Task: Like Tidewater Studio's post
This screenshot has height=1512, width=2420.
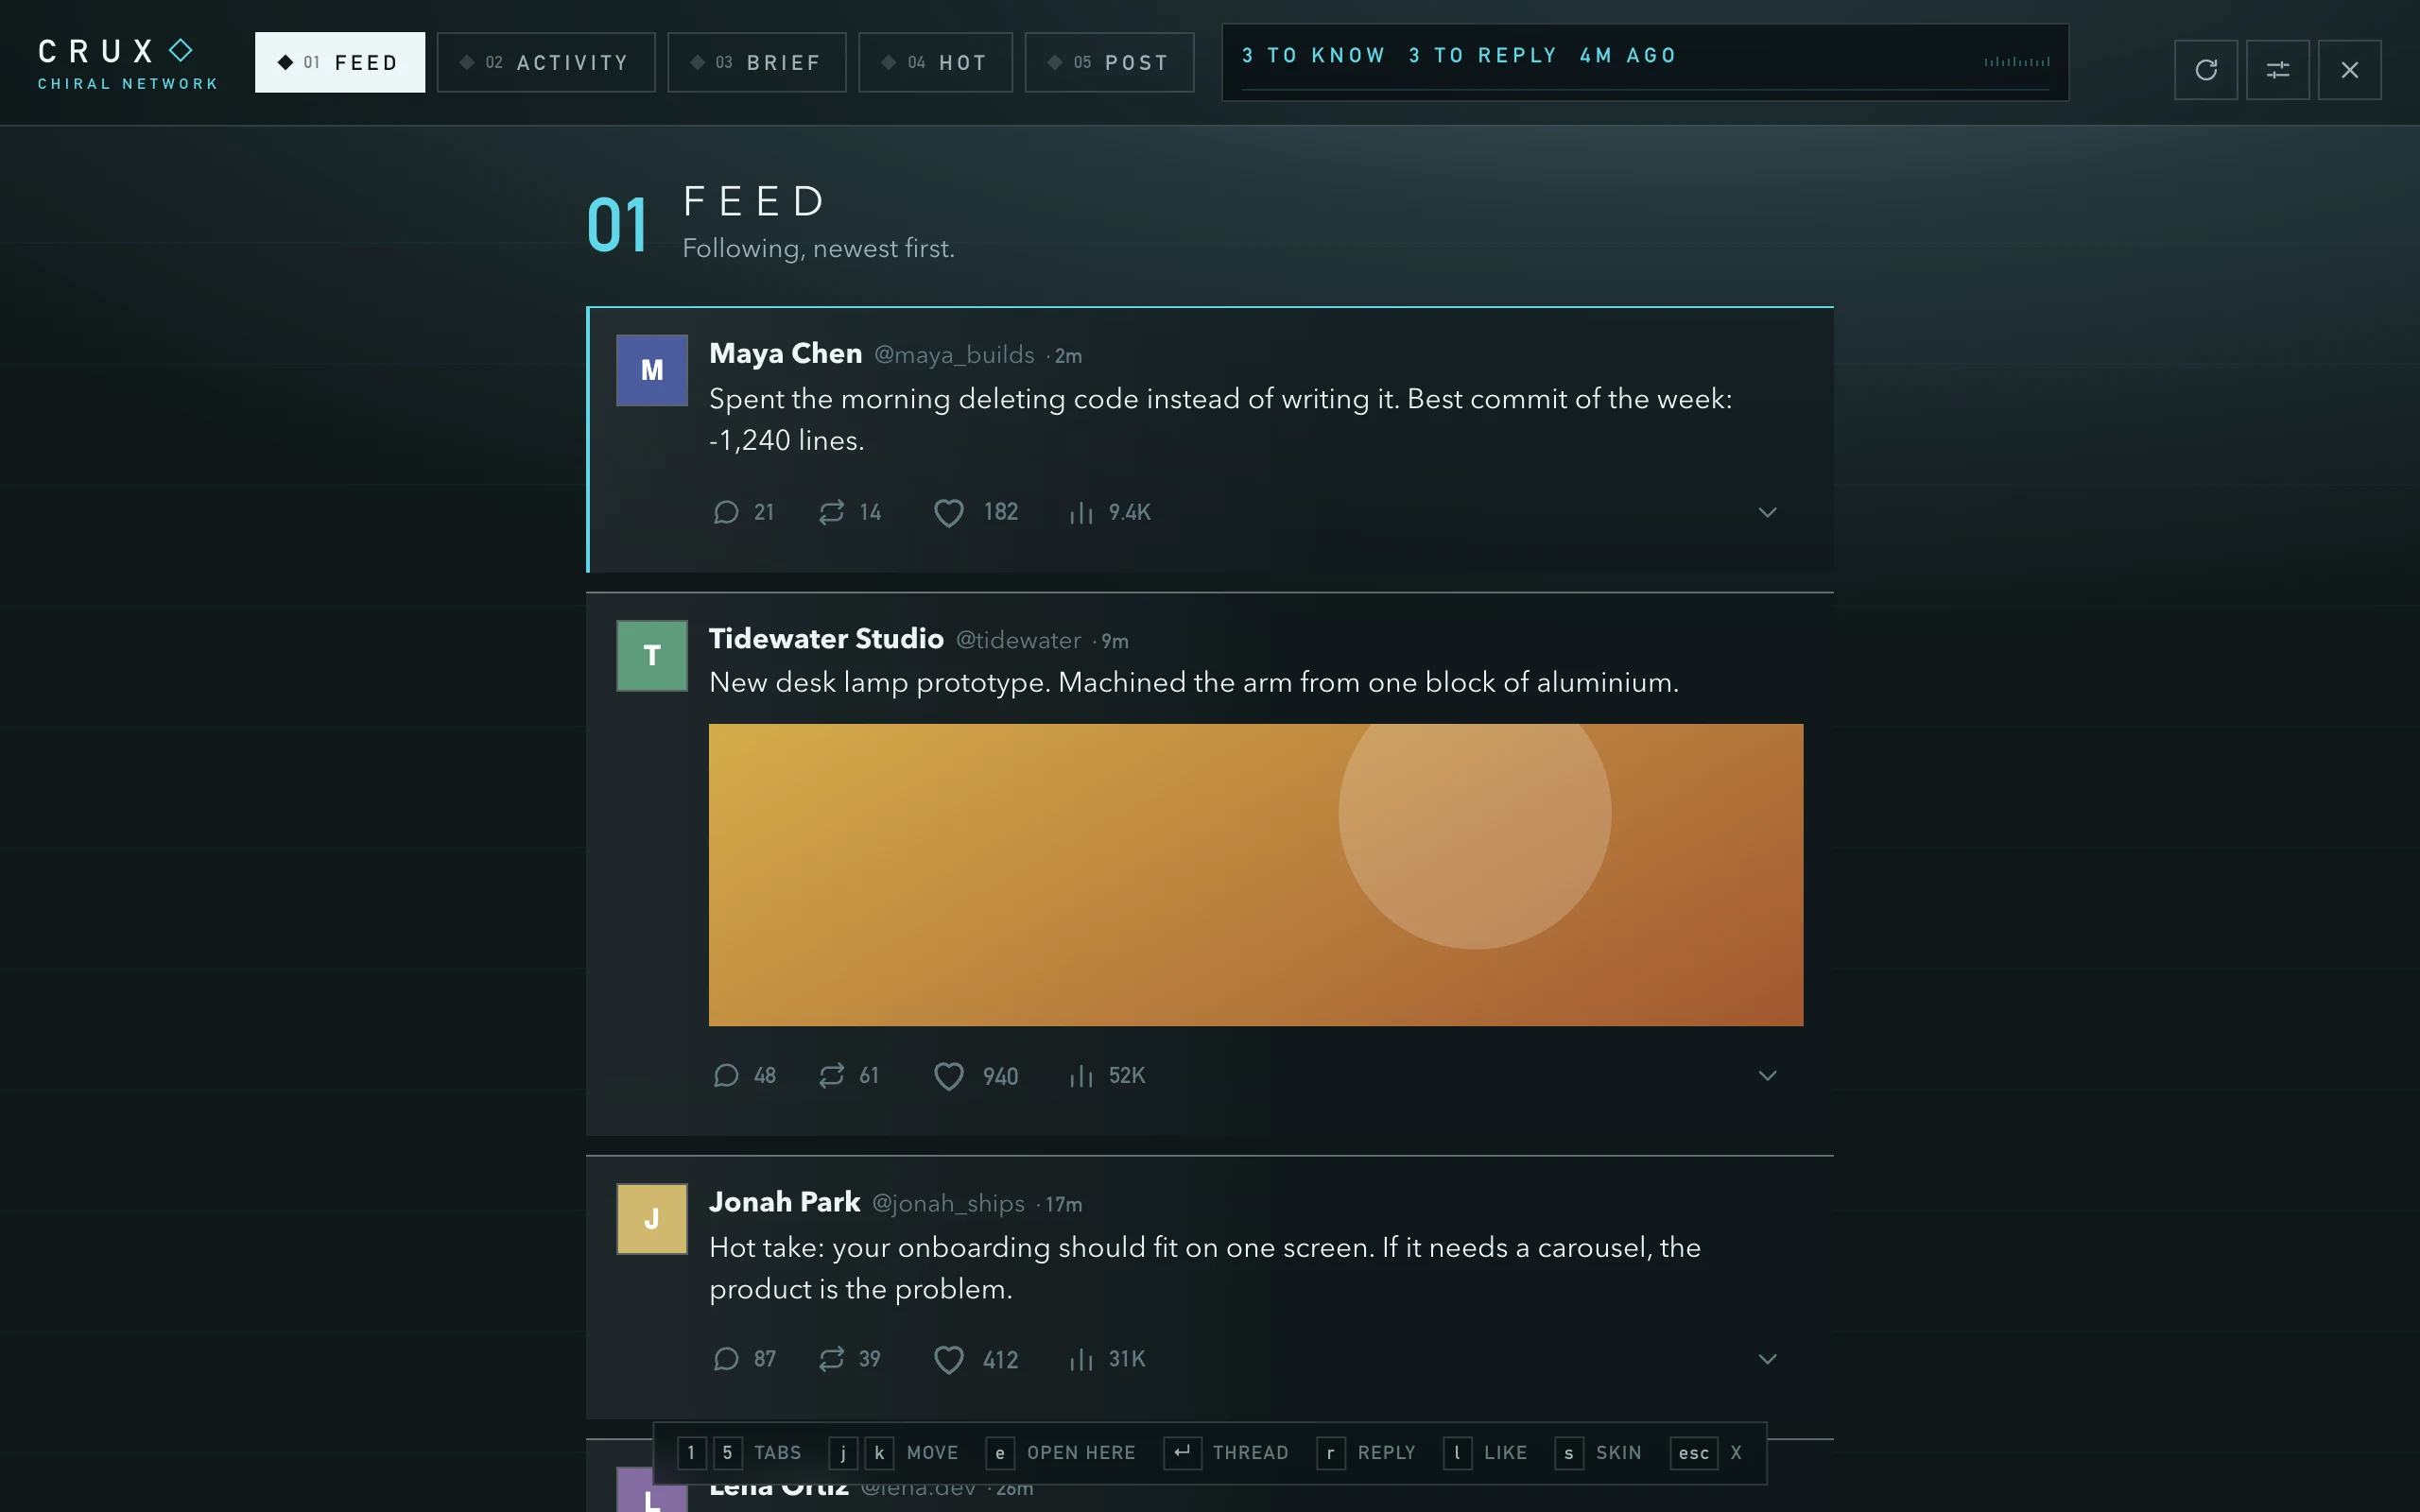Action: 976,1076
